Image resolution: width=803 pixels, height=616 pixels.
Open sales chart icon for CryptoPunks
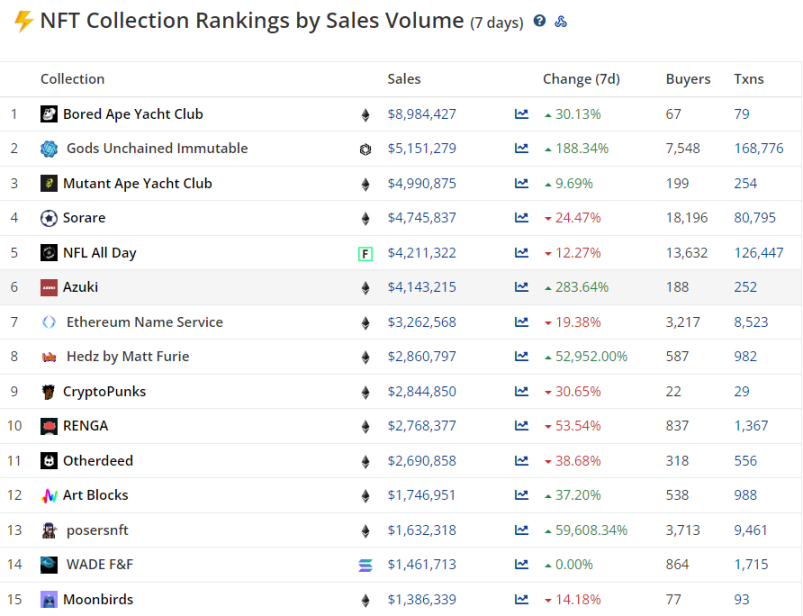coord(521,391)
